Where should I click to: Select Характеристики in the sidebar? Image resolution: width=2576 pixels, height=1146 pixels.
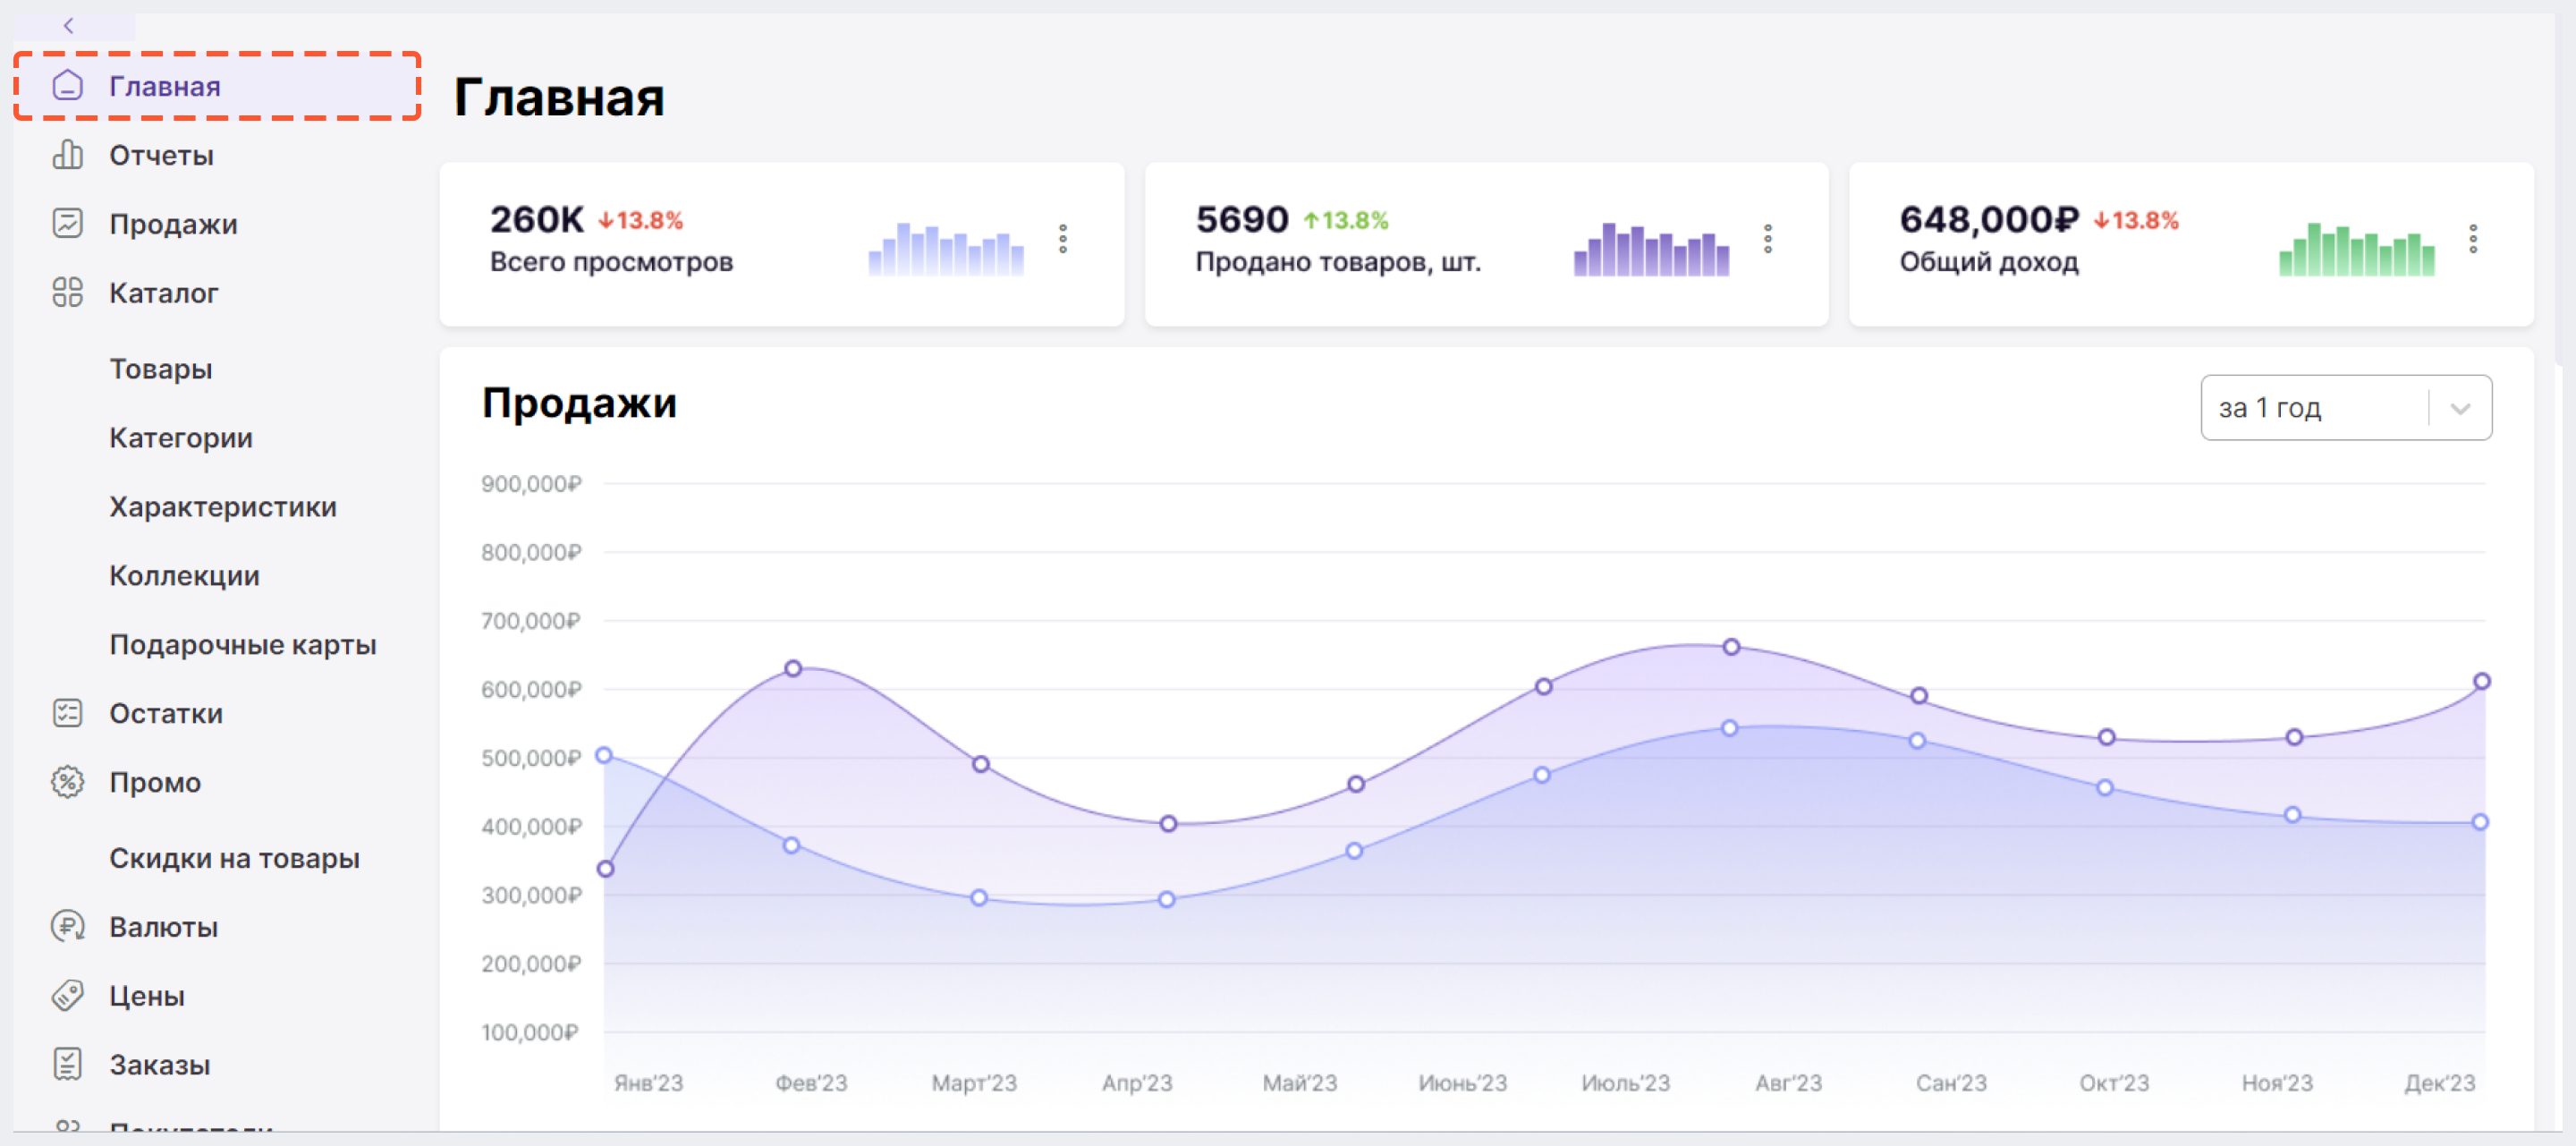(223, 507)
